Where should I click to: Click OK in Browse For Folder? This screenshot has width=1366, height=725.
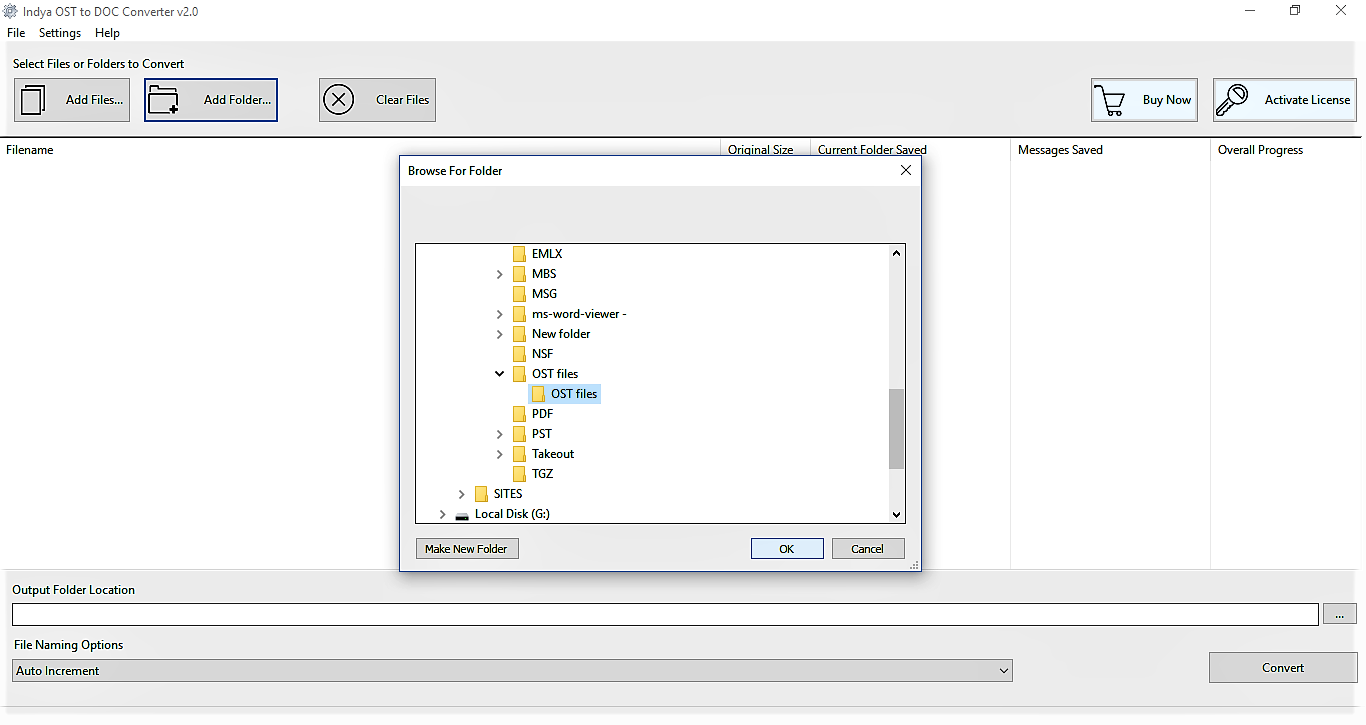(x=787, y=549)
